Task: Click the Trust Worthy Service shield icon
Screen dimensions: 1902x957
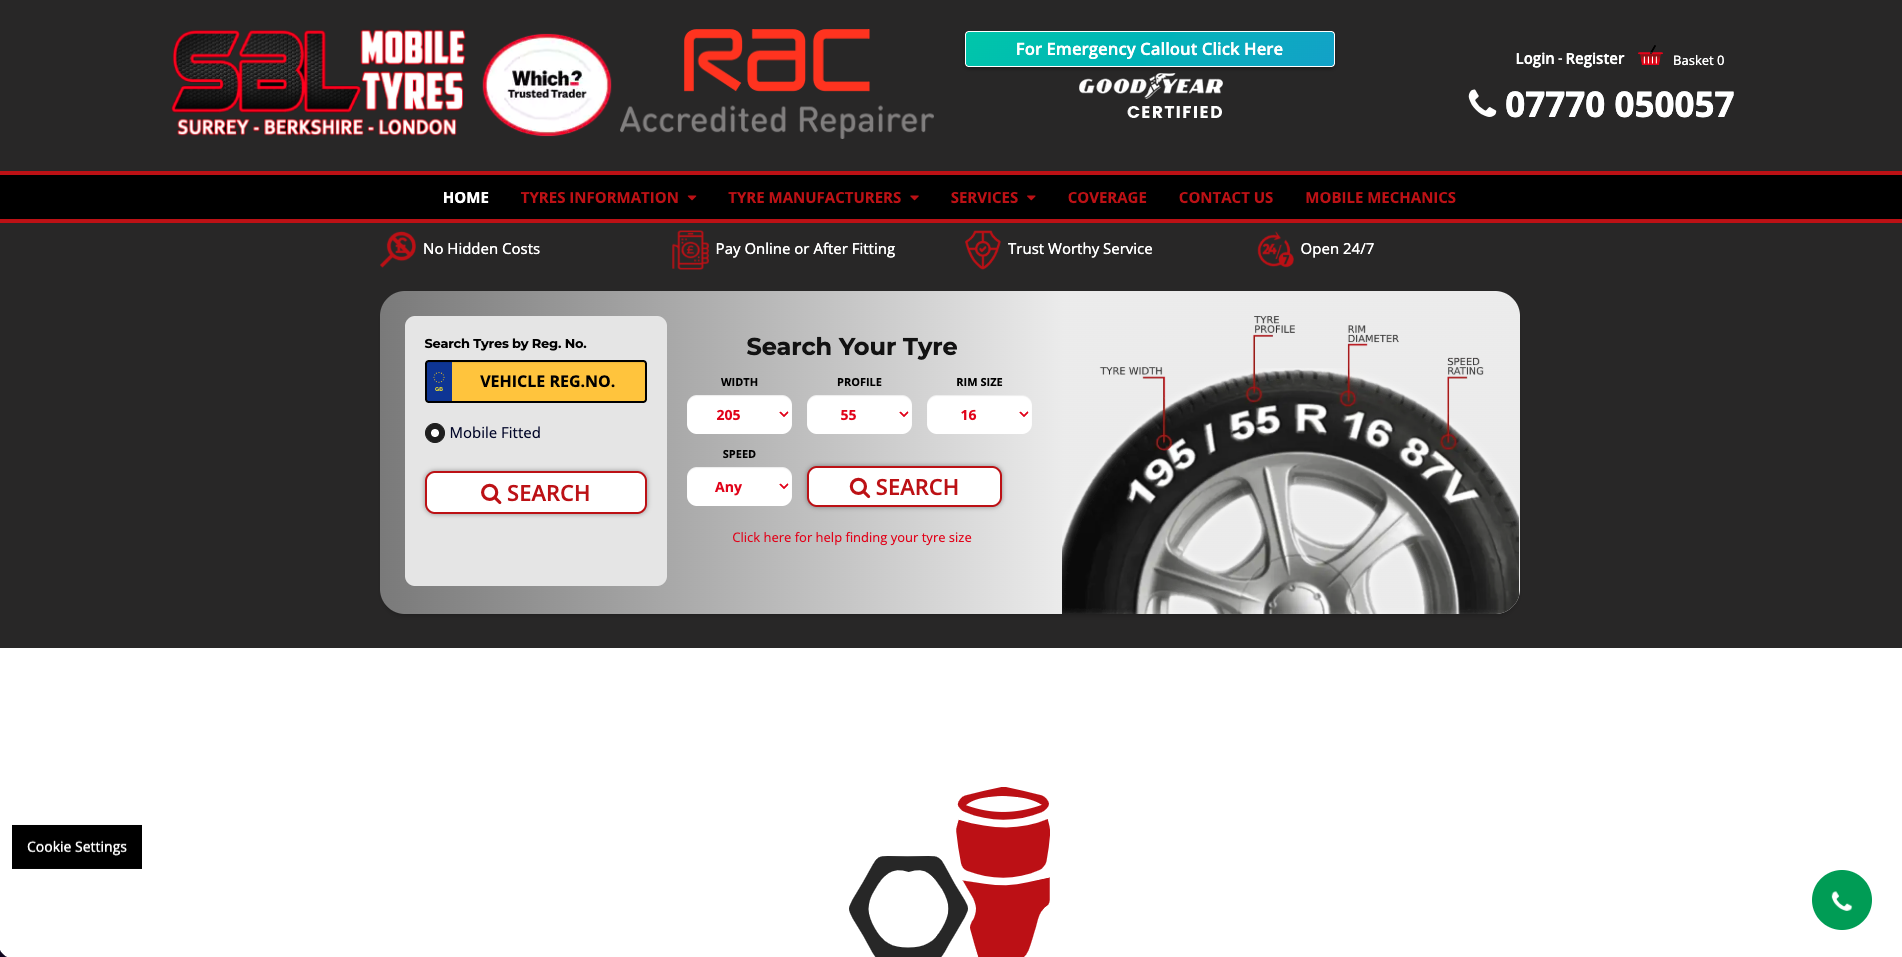Action: 982,249
